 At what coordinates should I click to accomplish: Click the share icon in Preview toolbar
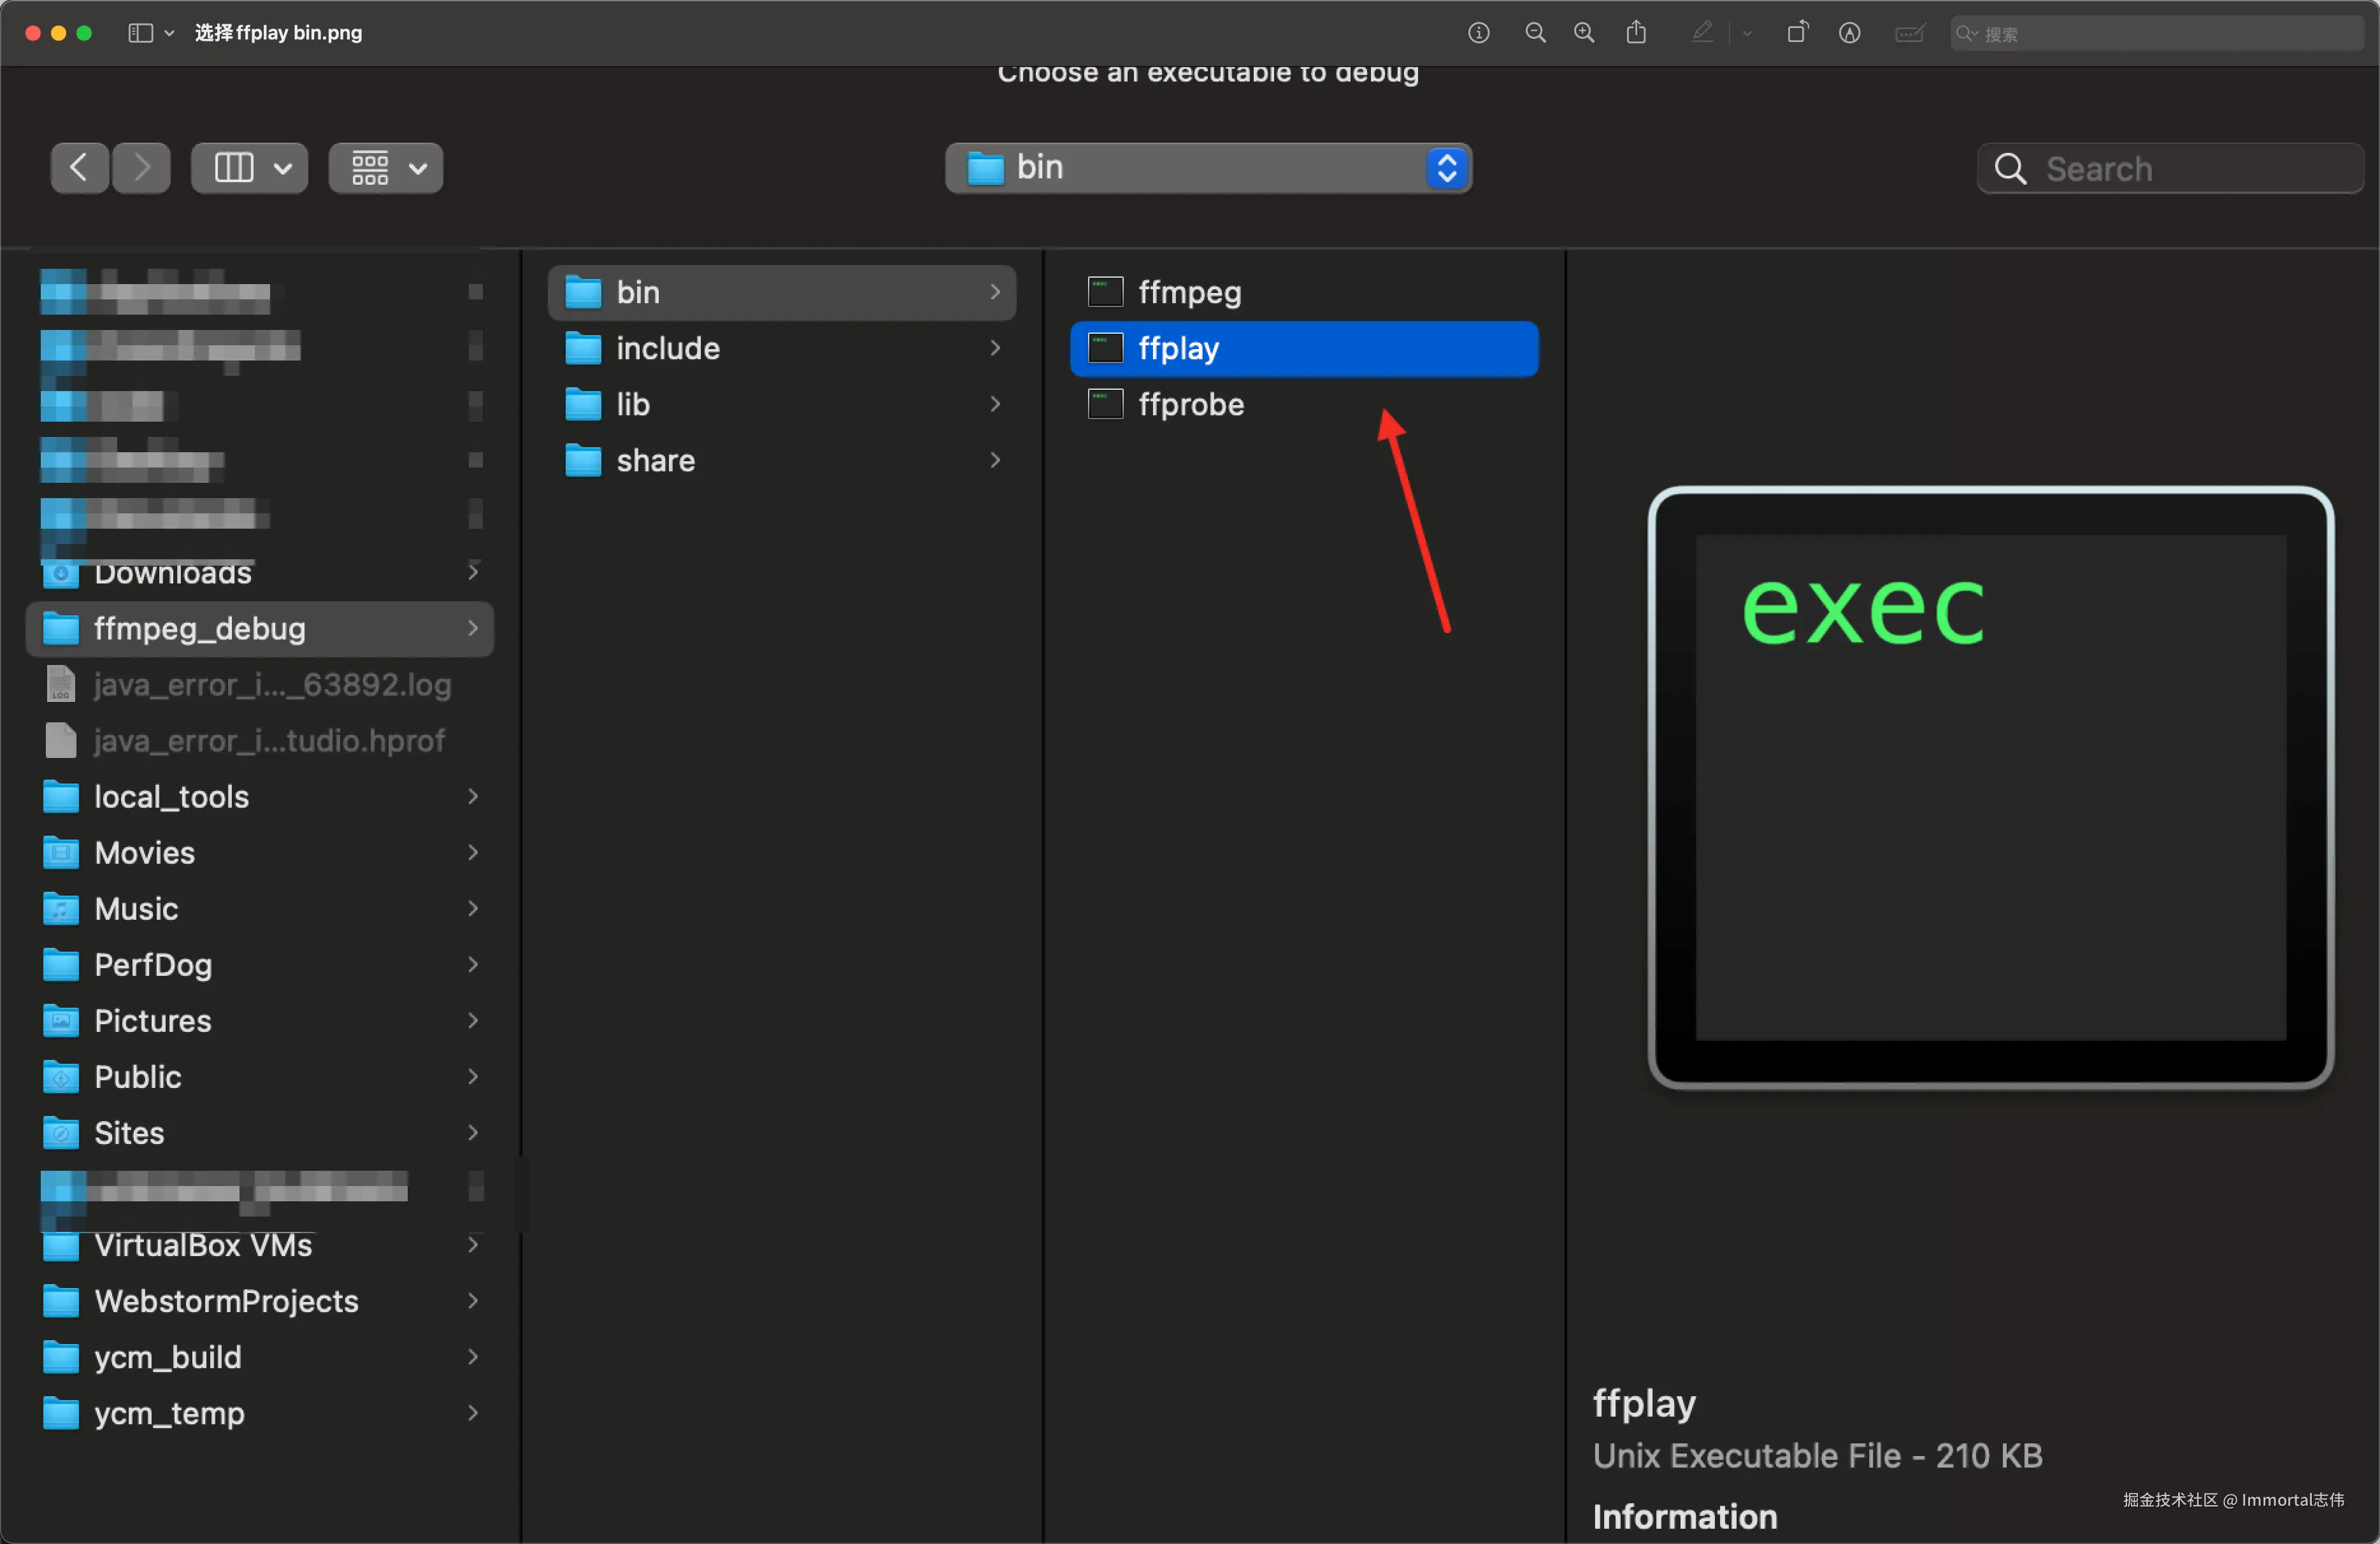point(1636,33)
